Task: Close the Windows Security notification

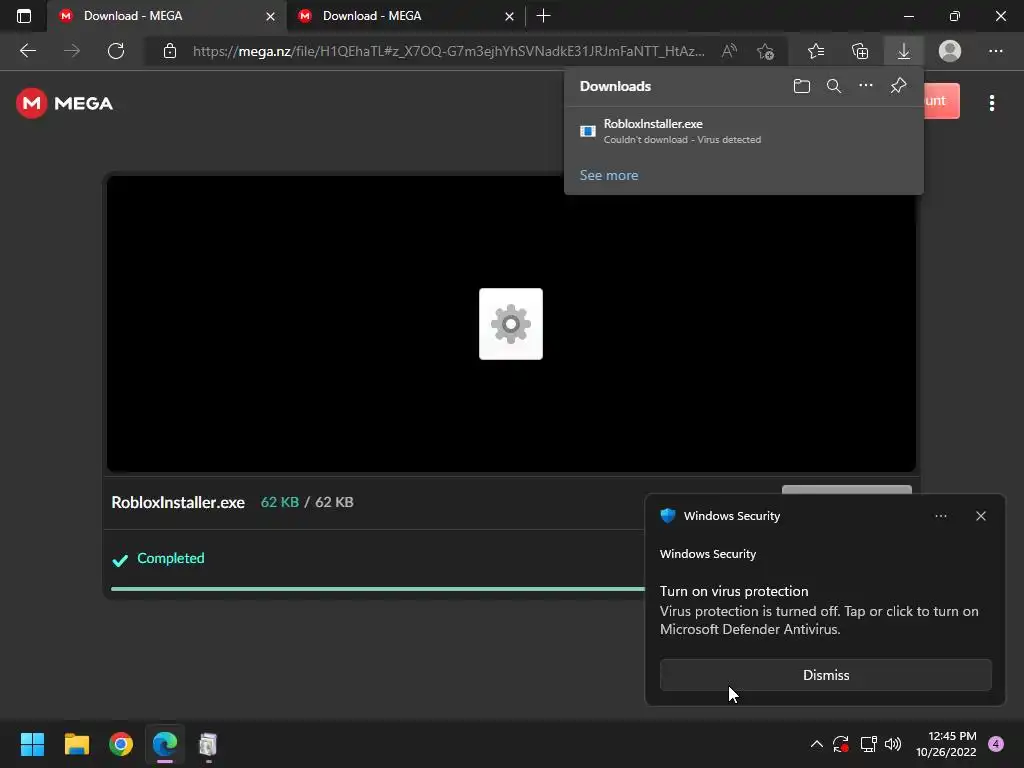Action: click(981, 516)
